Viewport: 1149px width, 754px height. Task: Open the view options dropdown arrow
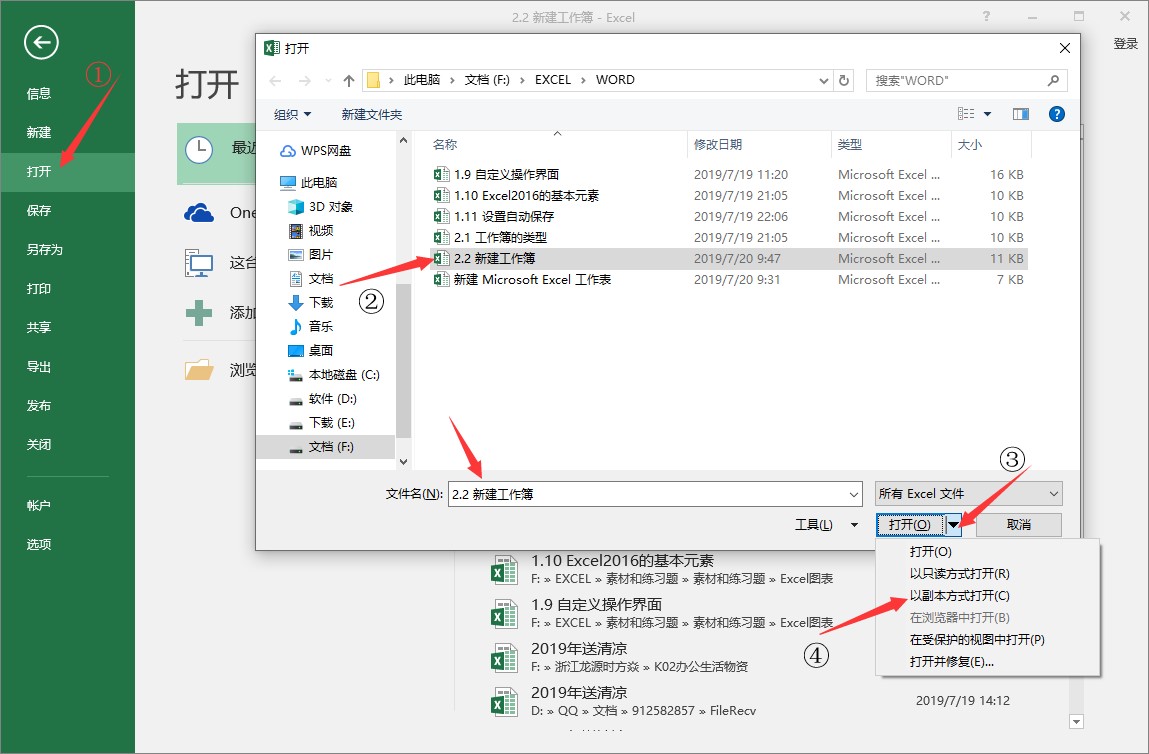click(x=988, y=115)
